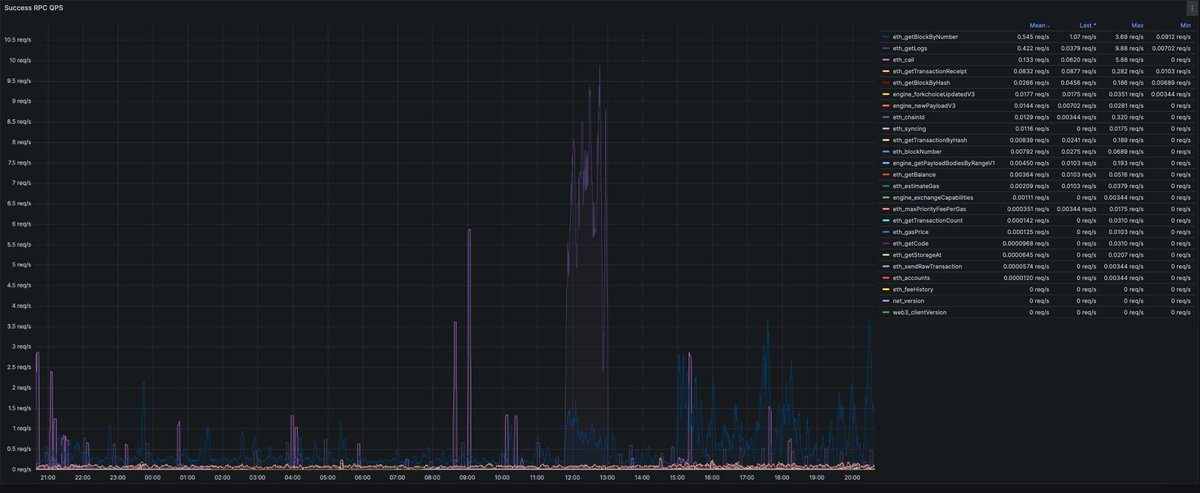The image size is (1200, 493).
Task: Select engine_getPayloadBodiesByRangeV1 legend entry
Action: click(x=944, y=163)
